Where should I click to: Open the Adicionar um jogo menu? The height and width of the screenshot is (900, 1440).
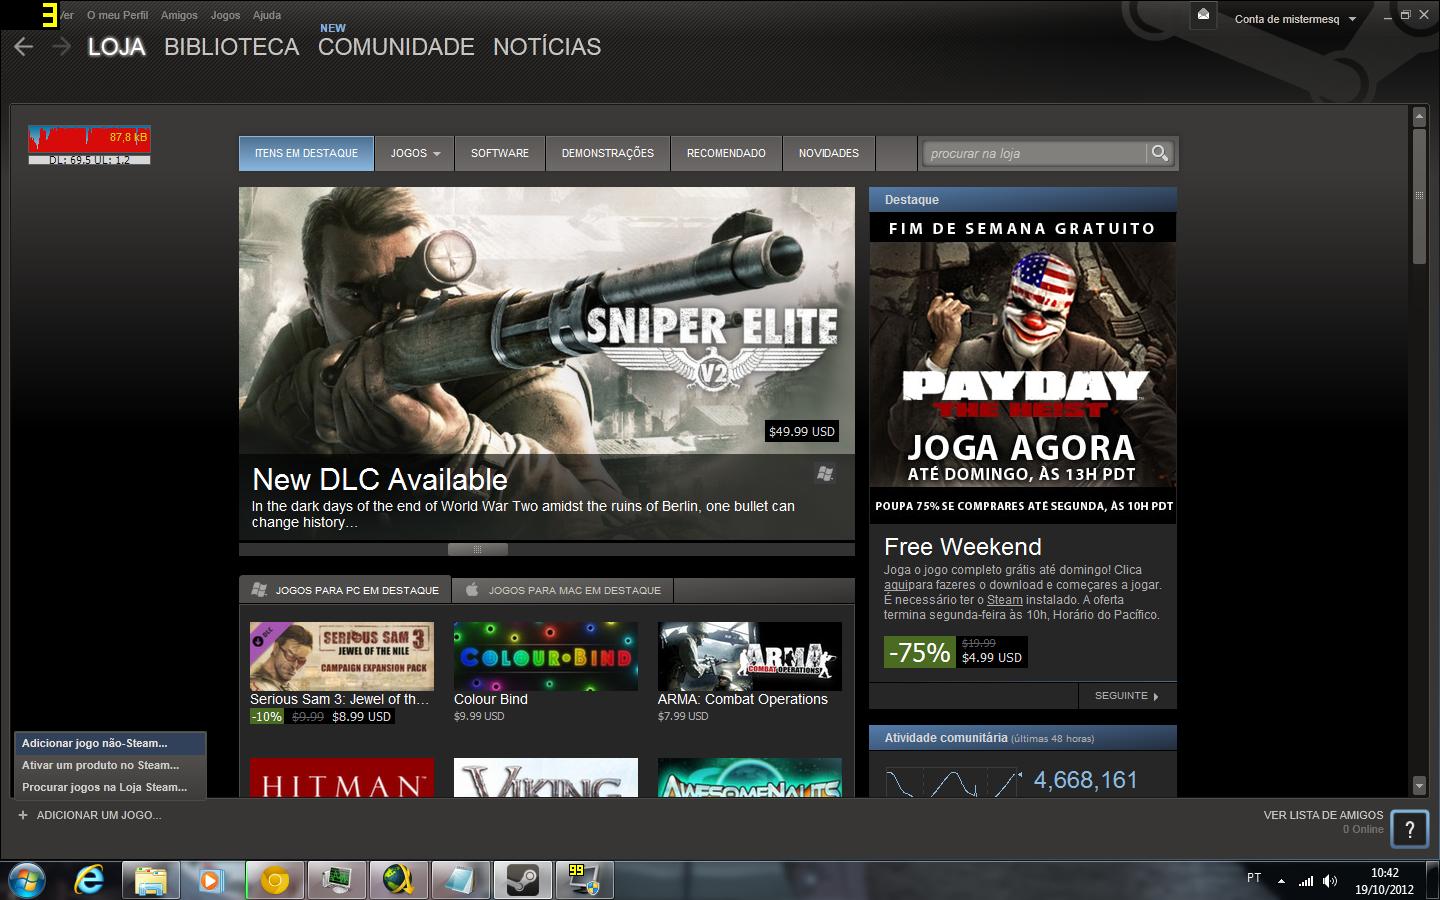(90, 815)
